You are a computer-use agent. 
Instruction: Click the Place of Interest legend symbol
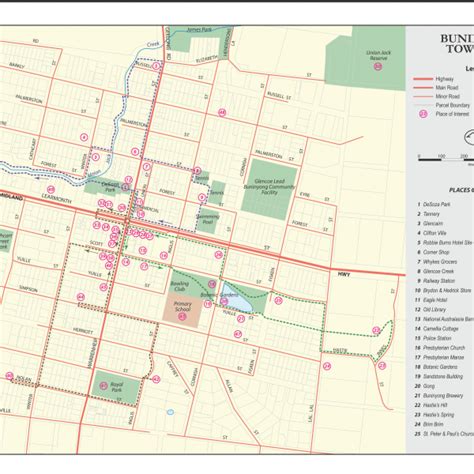(423, 114)
